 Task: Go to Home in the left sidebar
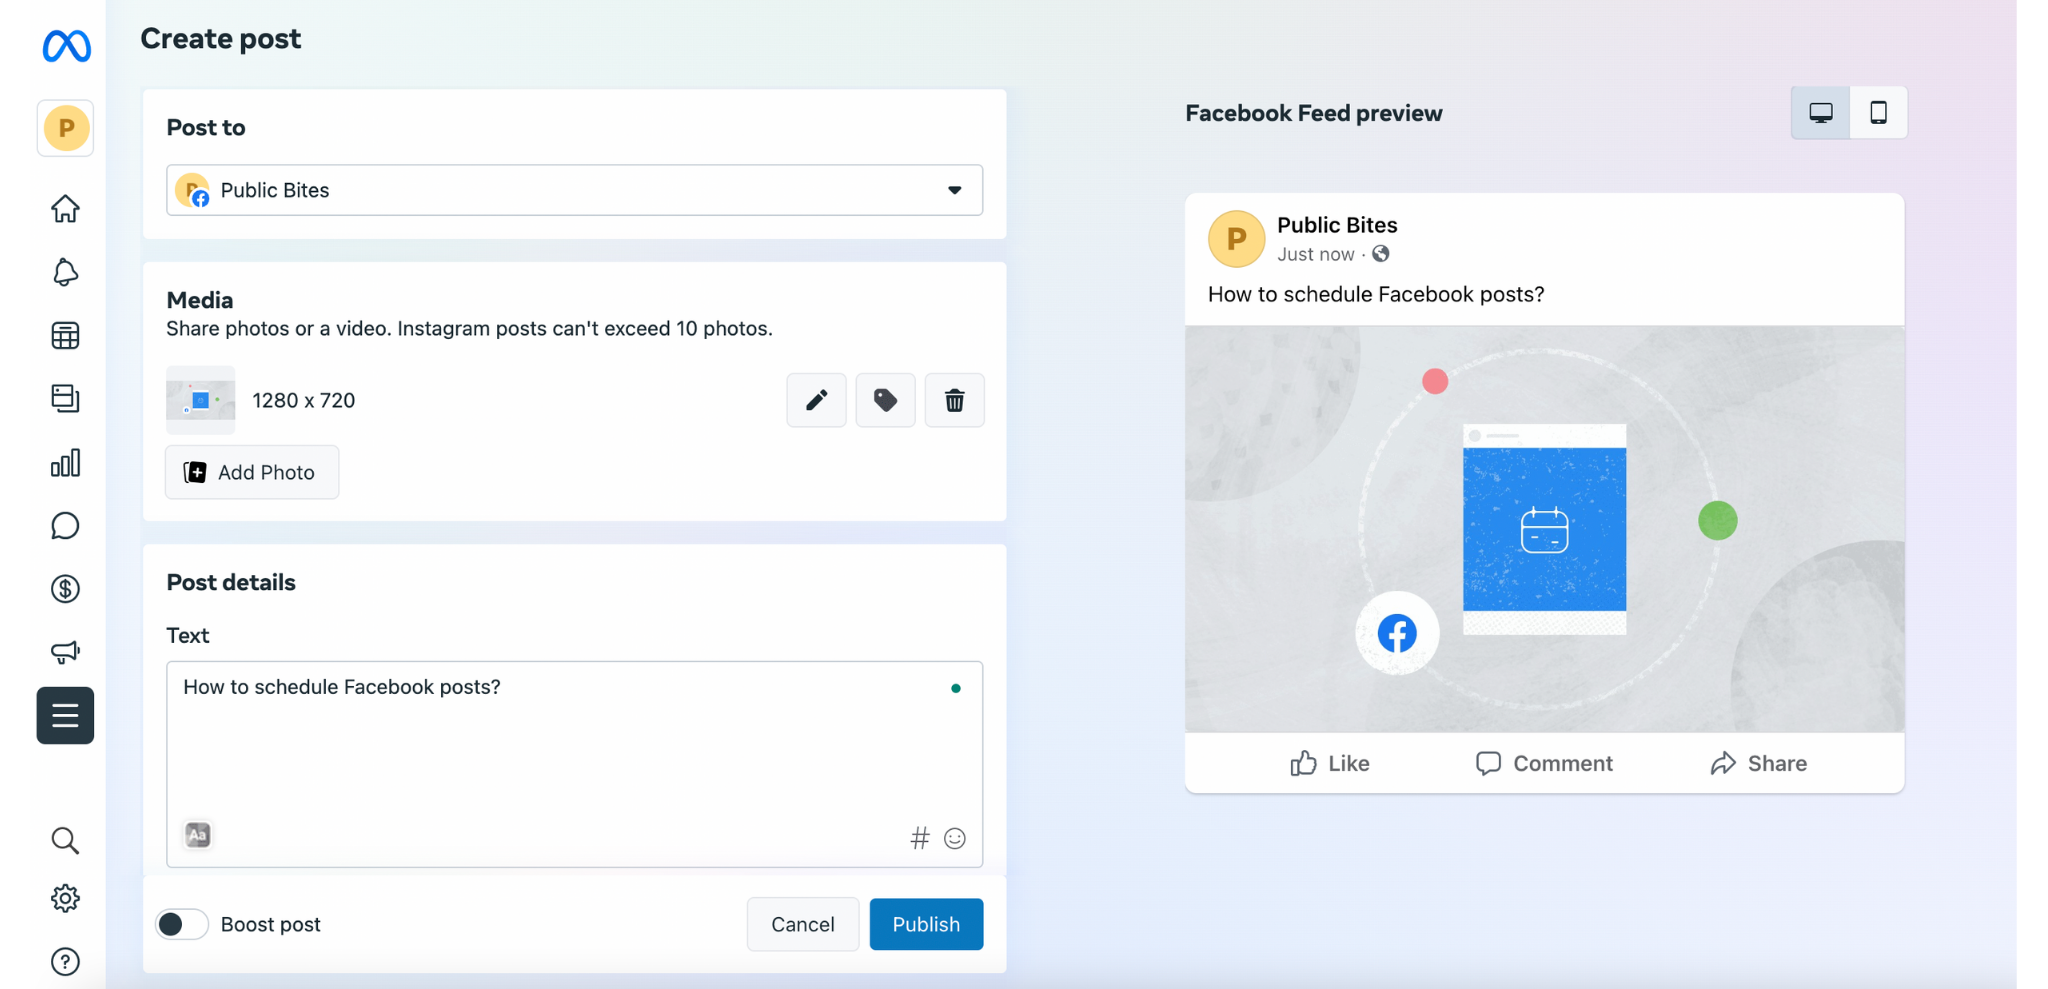65,209
